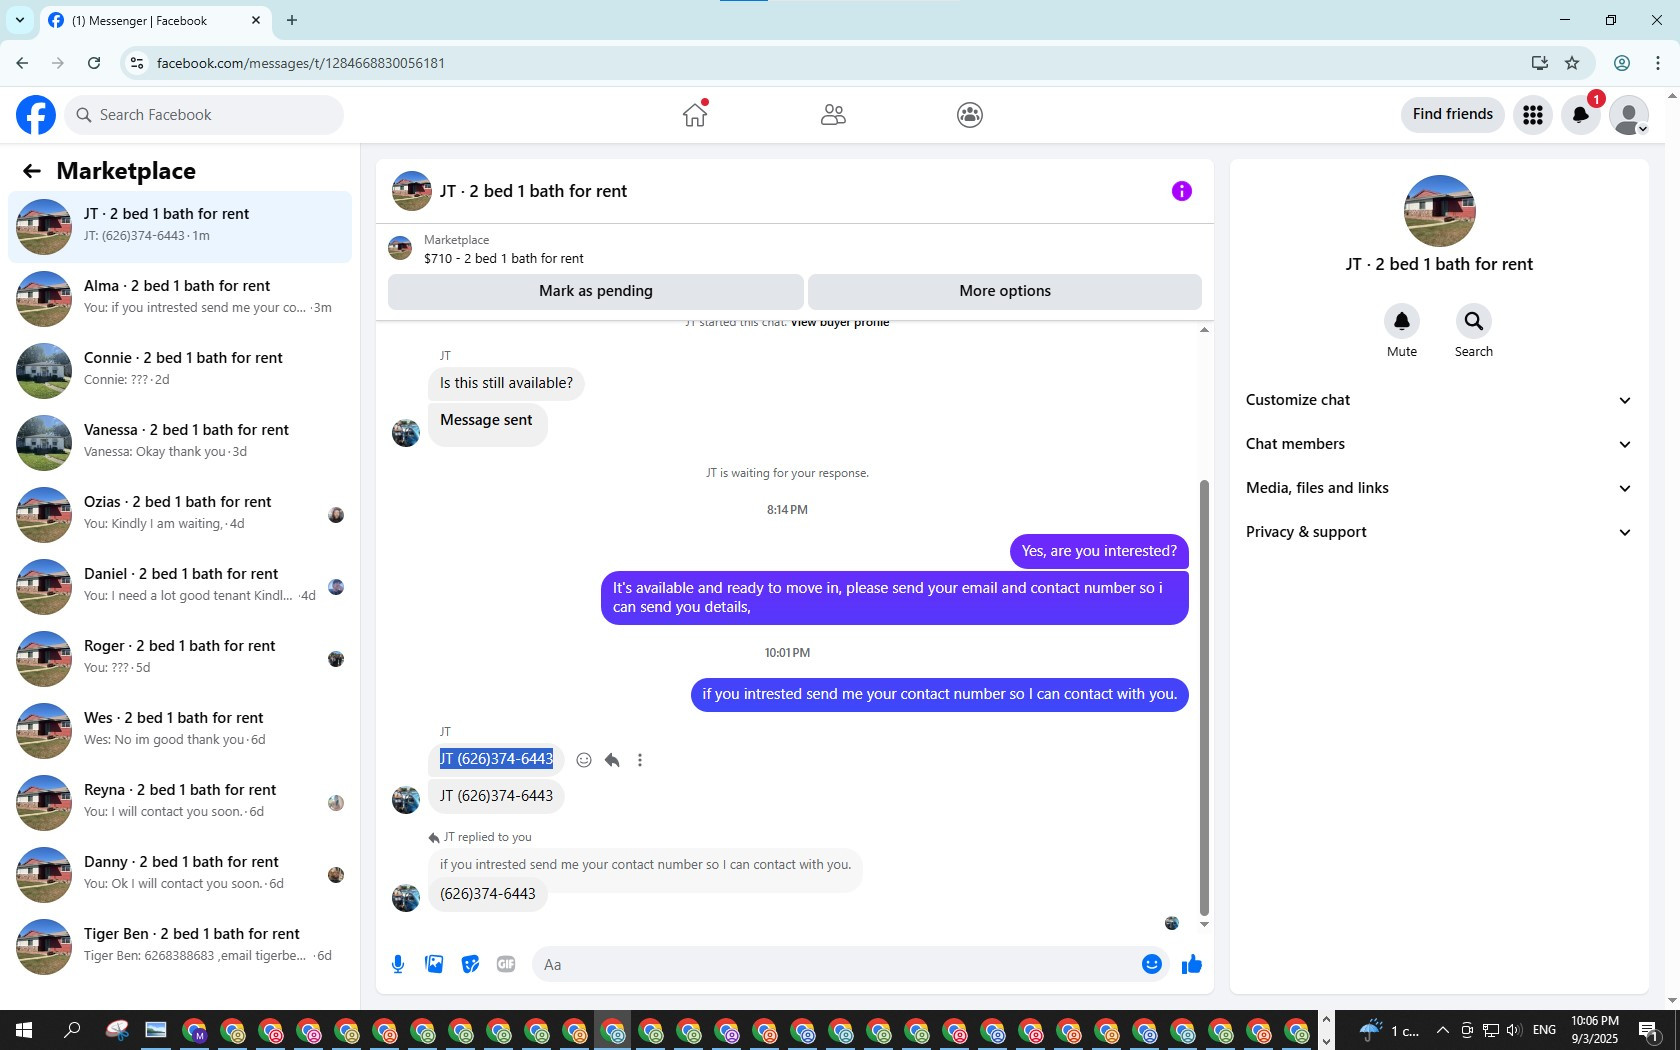Open Alma's 2 bed 1 bath conversation

[x=180, y=299]
